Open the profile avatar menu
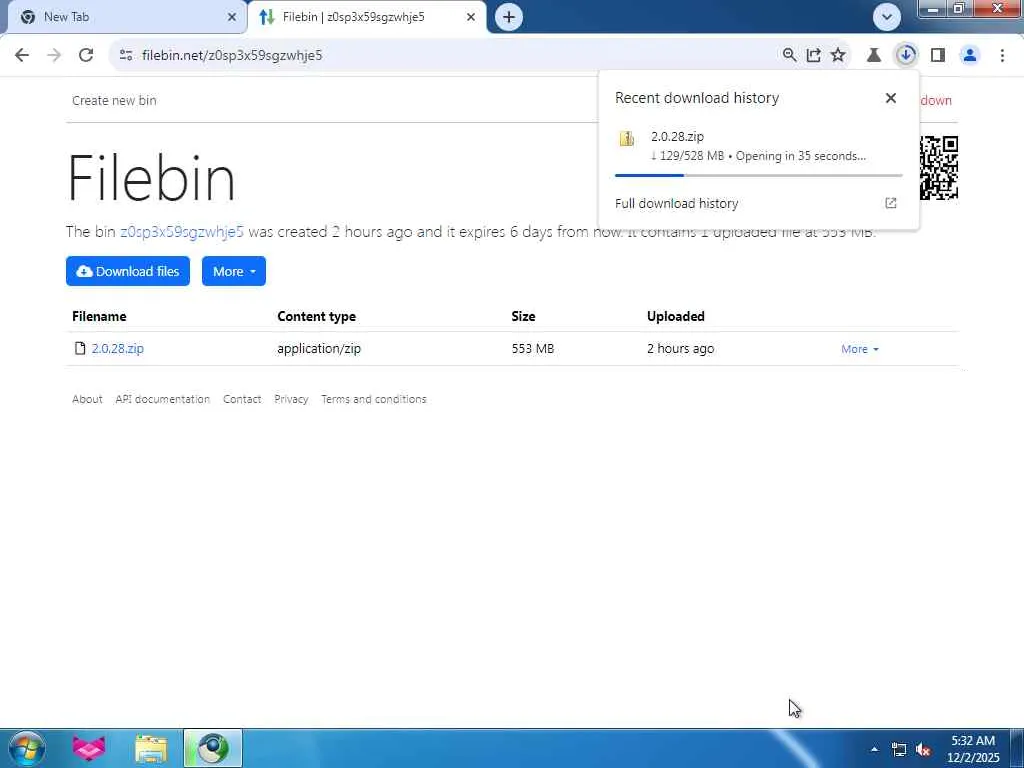Viewport: 1024px width, 768px height. coord(970,56)
